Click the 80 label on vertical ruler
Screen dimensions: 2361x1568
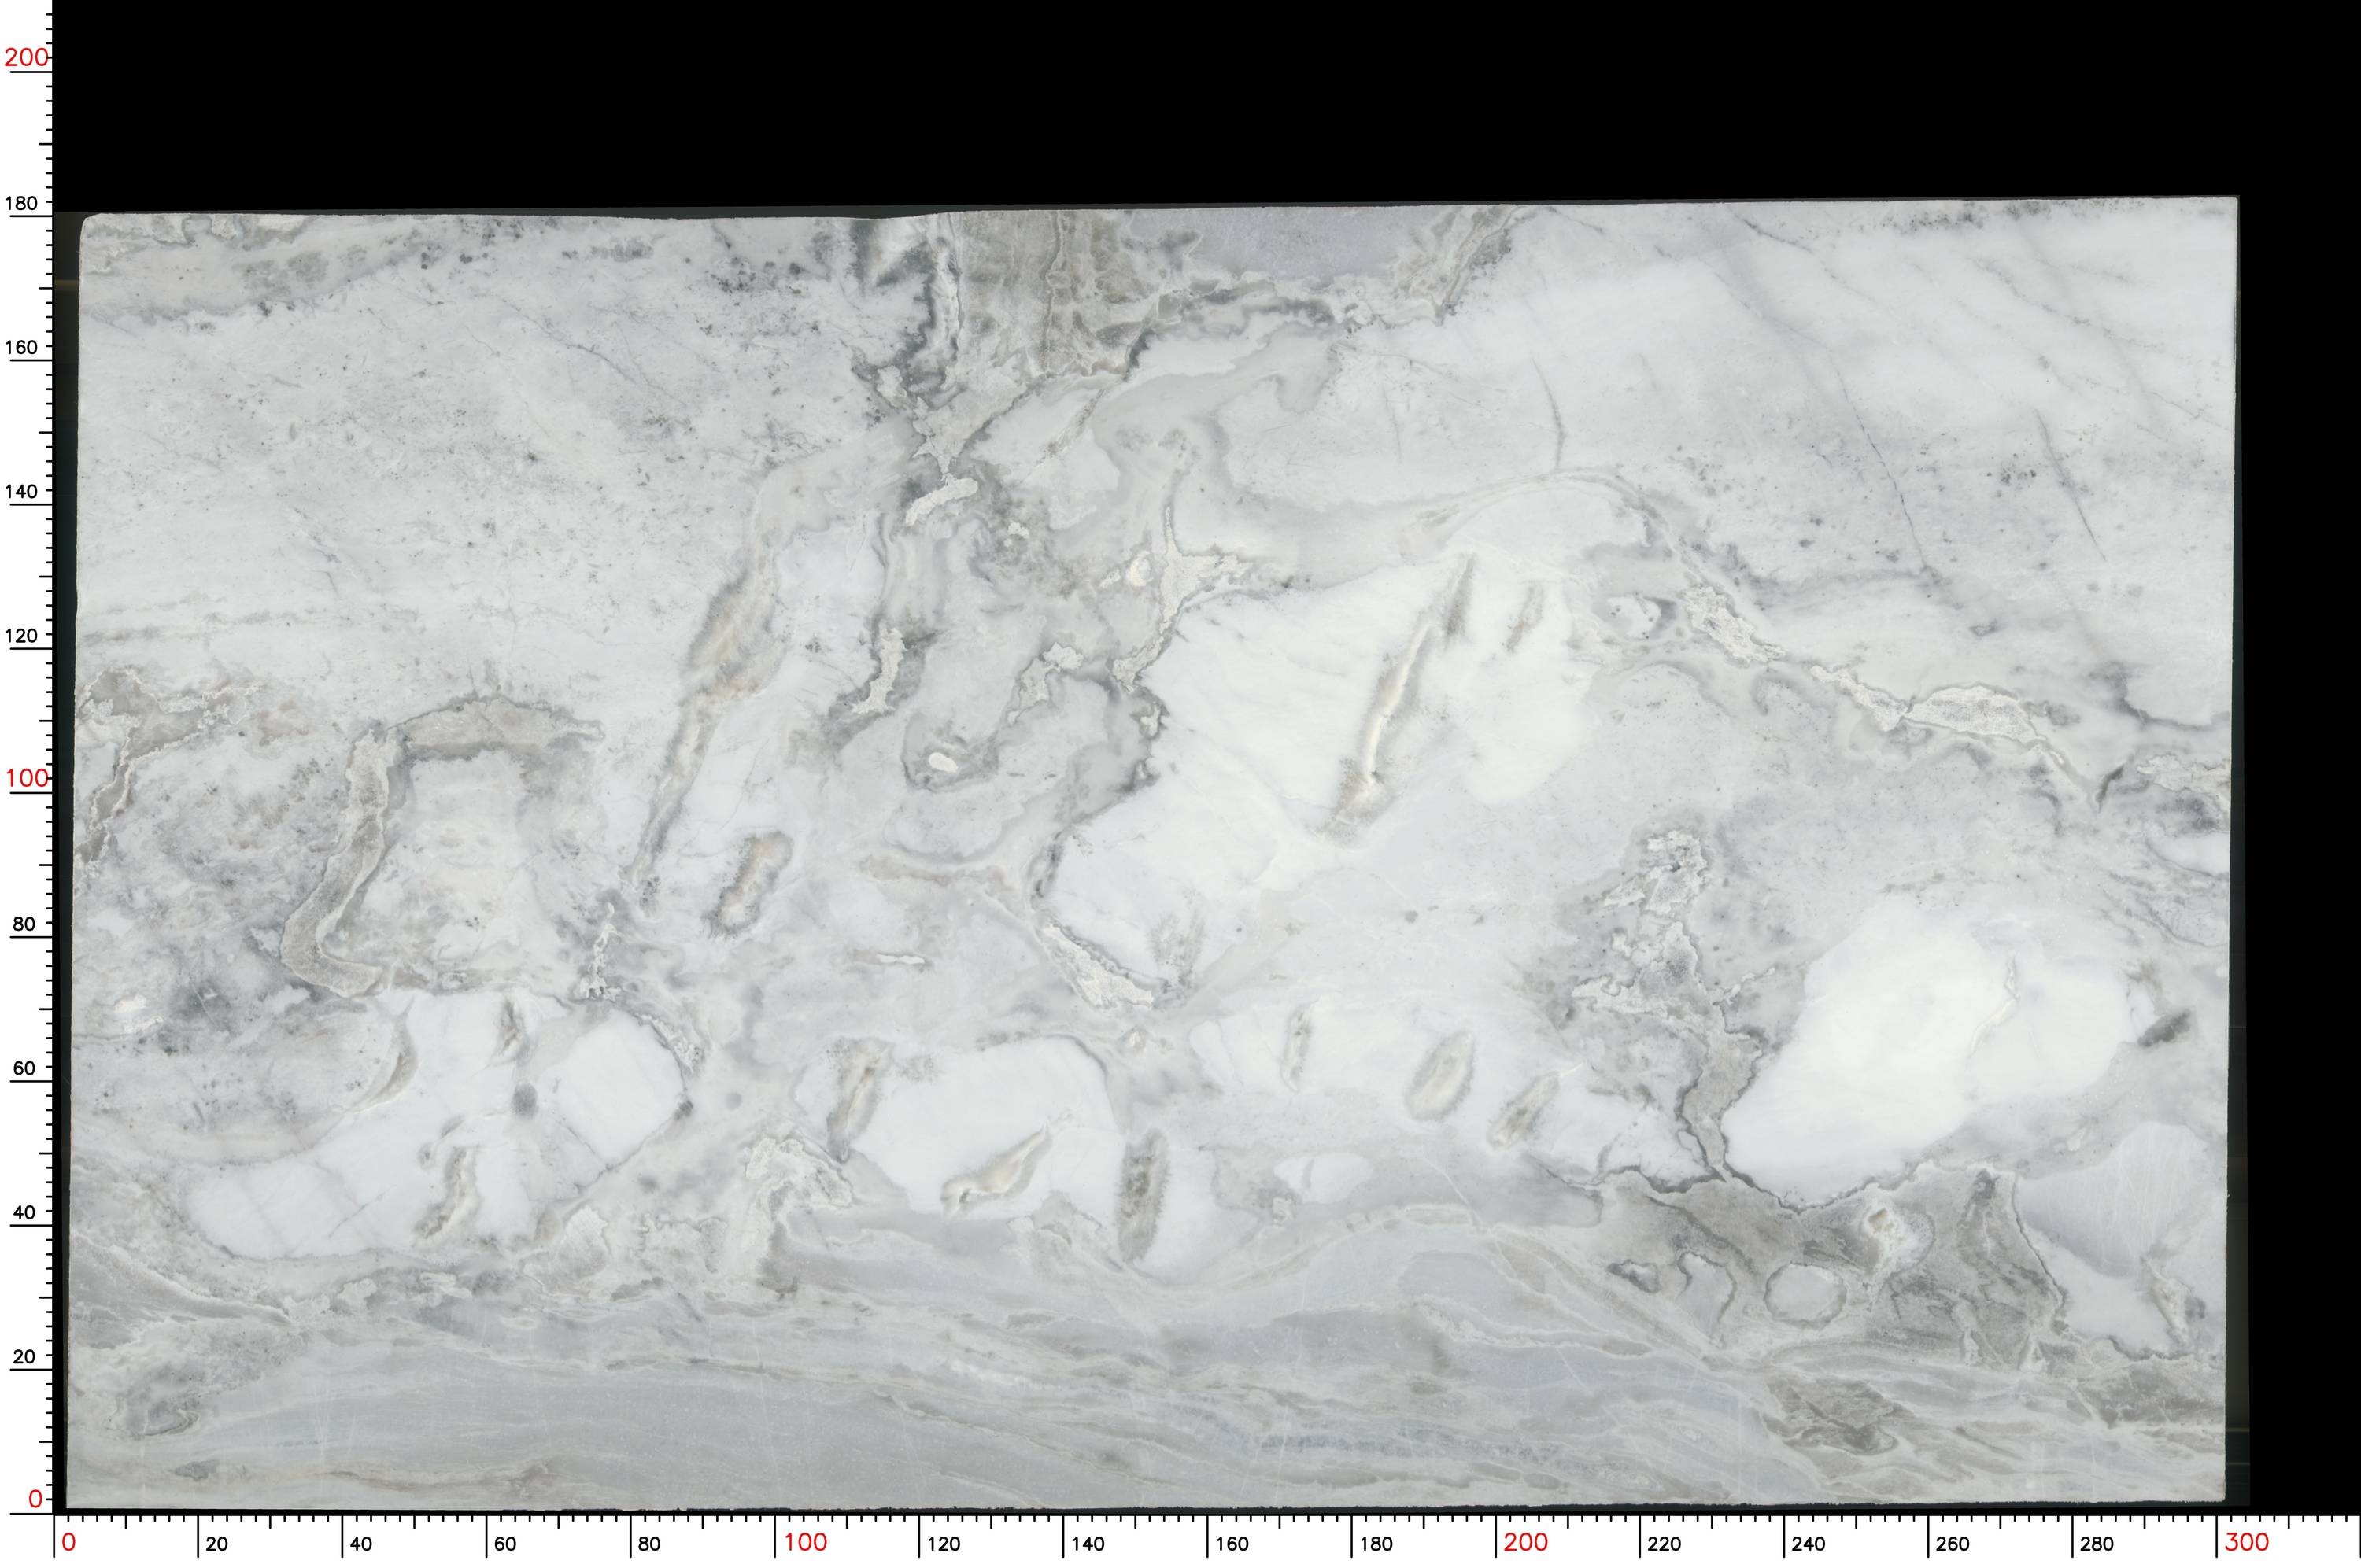point(24,924)
